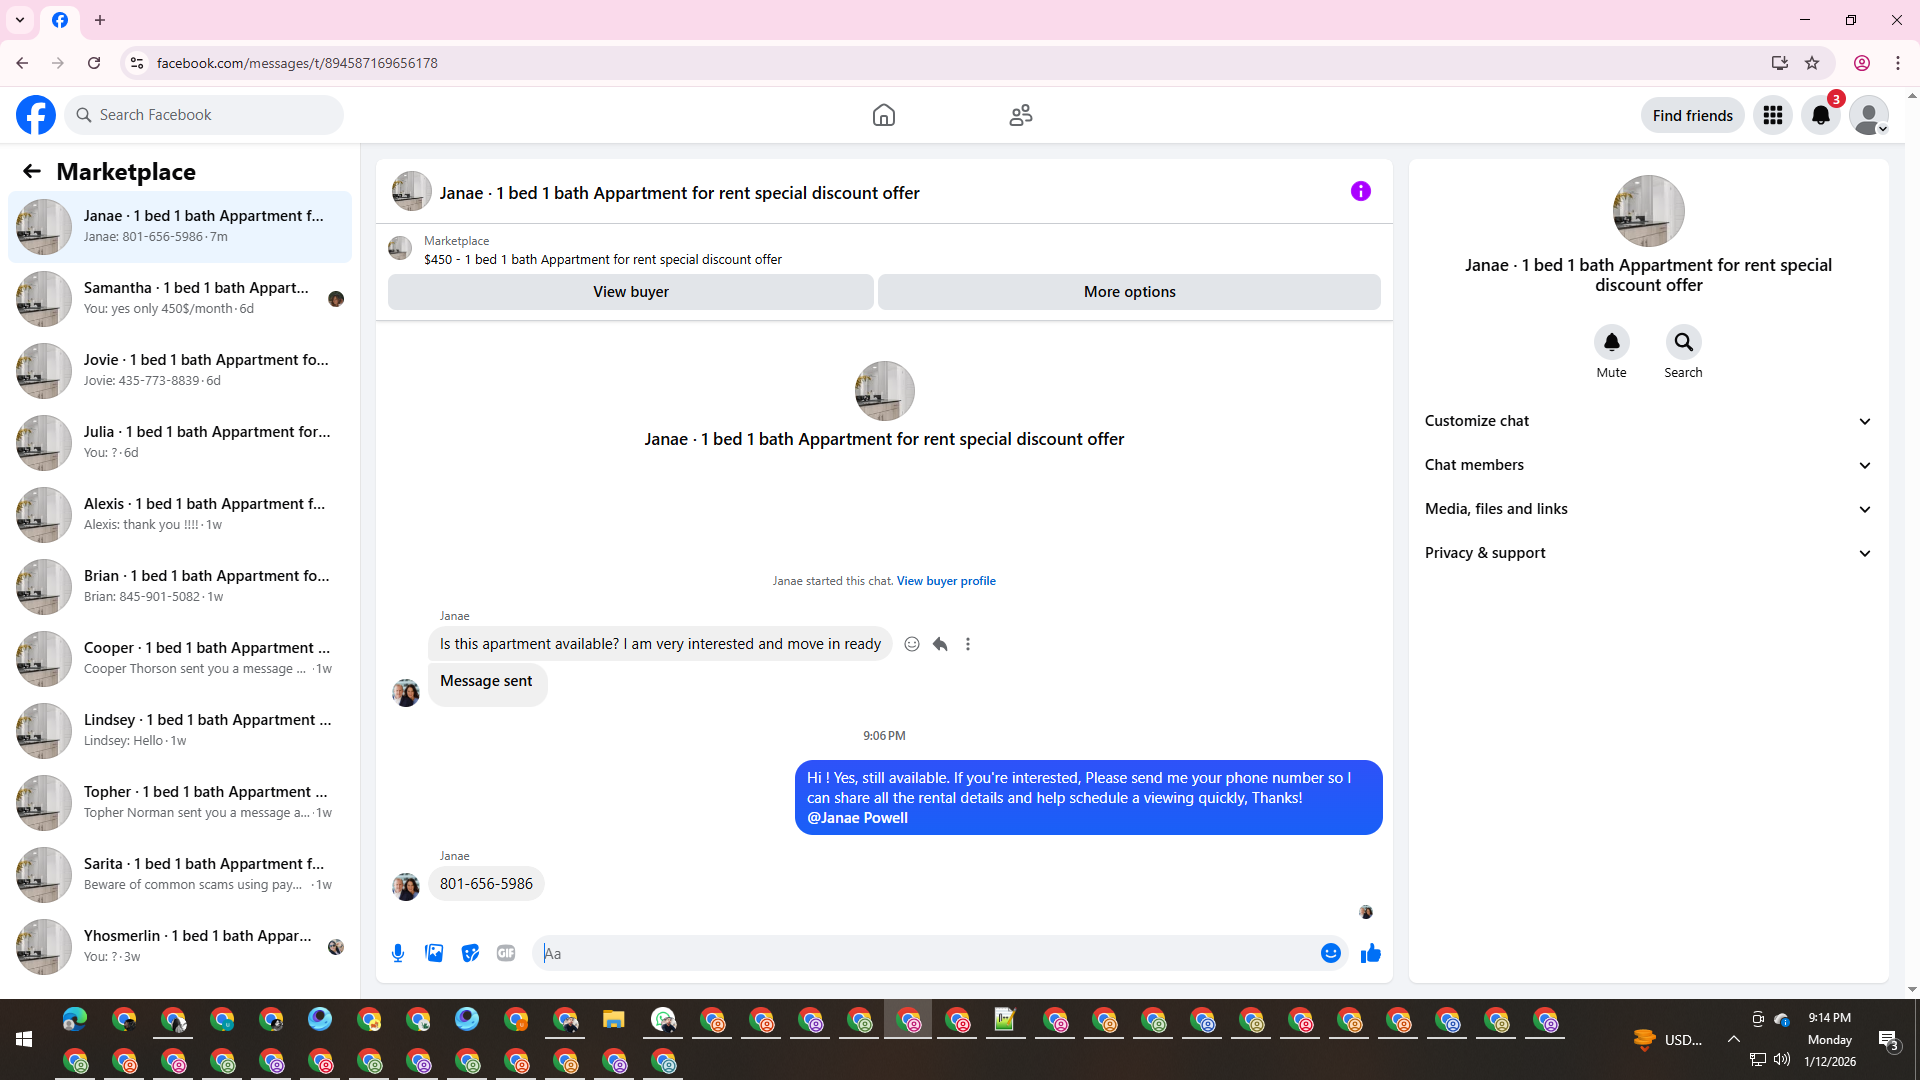Attach a photo using the image icon

[434, 953]
